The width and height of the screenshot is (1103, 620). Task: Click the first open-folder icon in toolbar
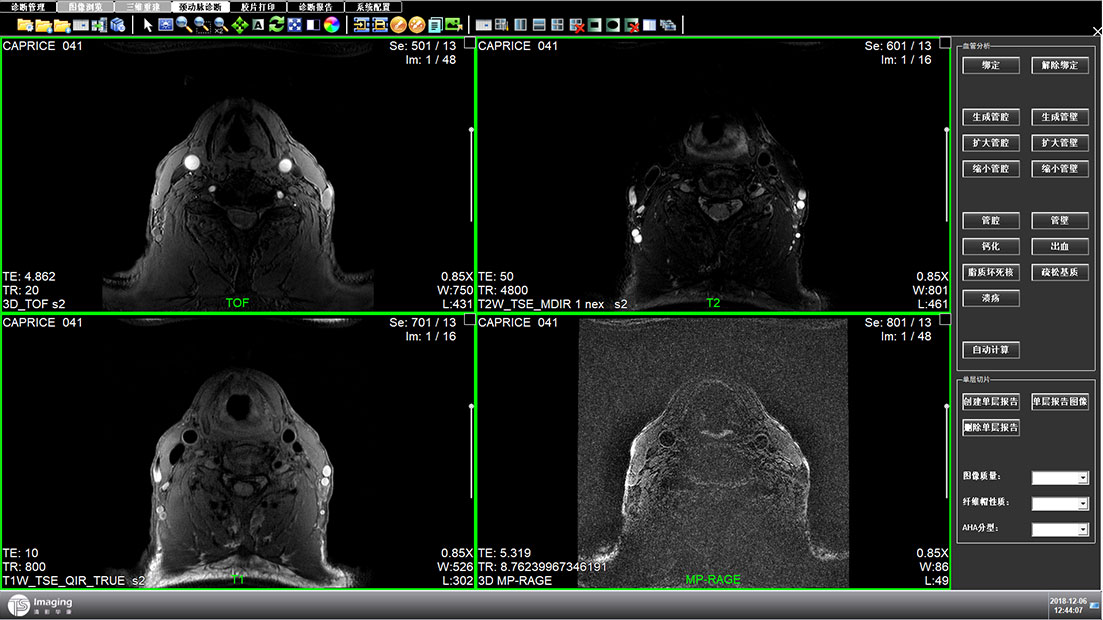[x=25, y=25]
